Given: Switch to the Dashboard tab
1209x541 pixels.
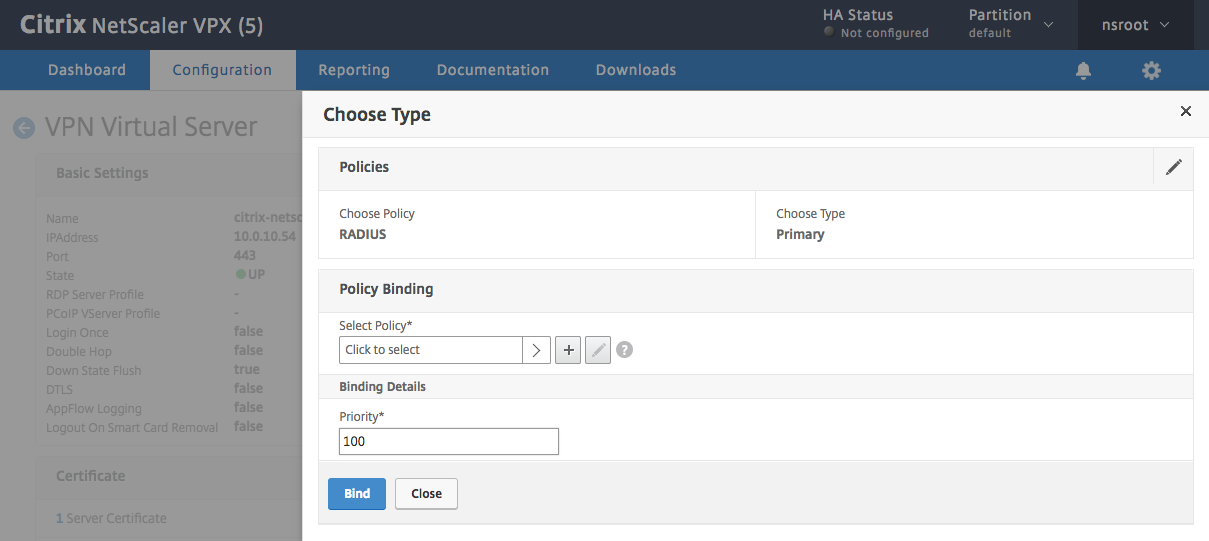Looking at the screenshot, I should 87,70.
